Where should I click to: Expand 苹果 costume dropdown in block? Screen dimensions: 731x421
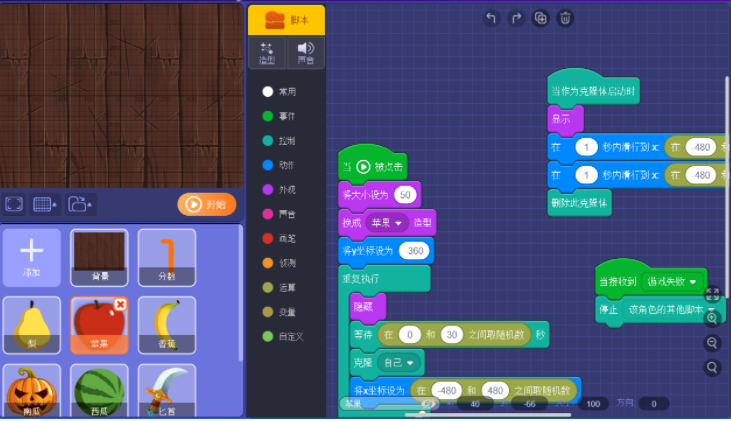[x=399, y=222]
